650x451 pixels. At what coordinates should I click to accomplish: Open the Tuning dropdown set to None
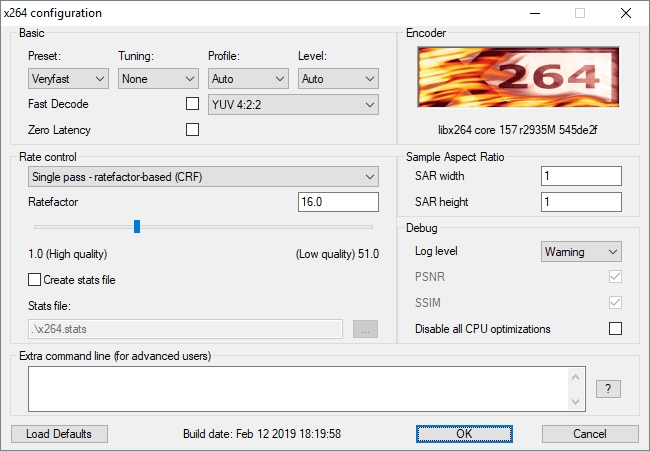(x=158, y=79)
